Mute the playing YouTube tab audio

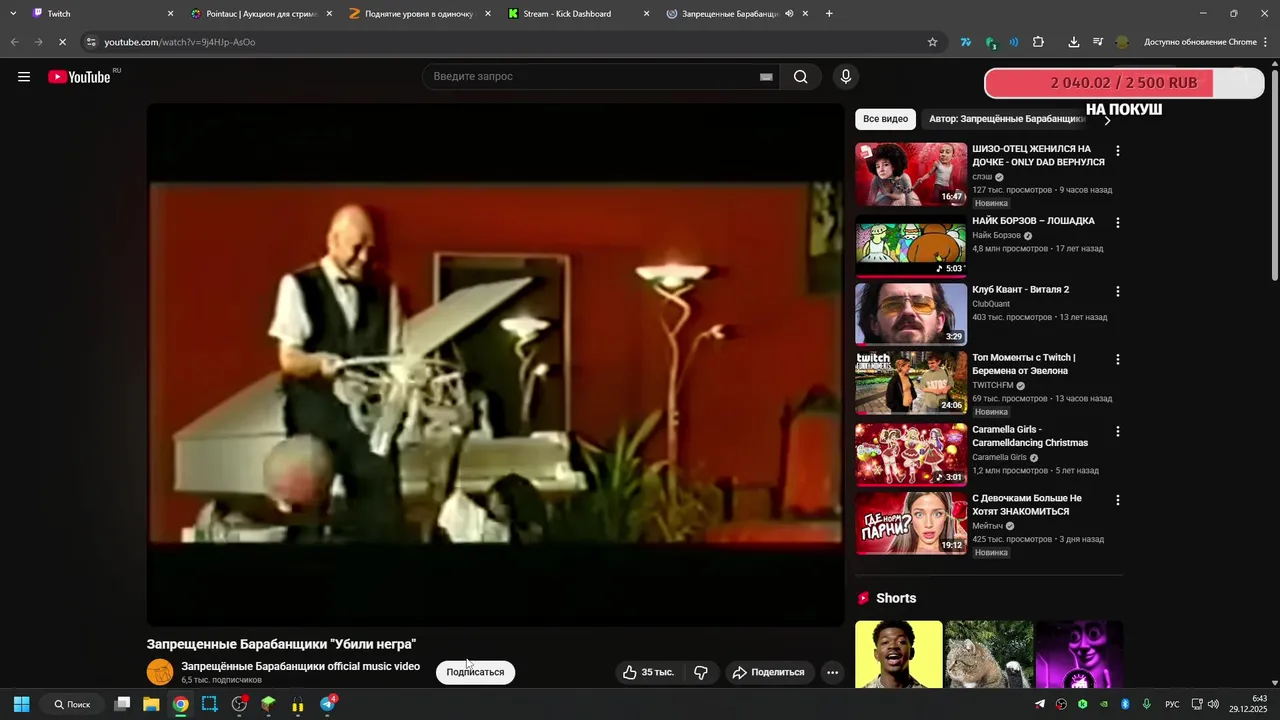pyautogui.click(x=789, y=14)
